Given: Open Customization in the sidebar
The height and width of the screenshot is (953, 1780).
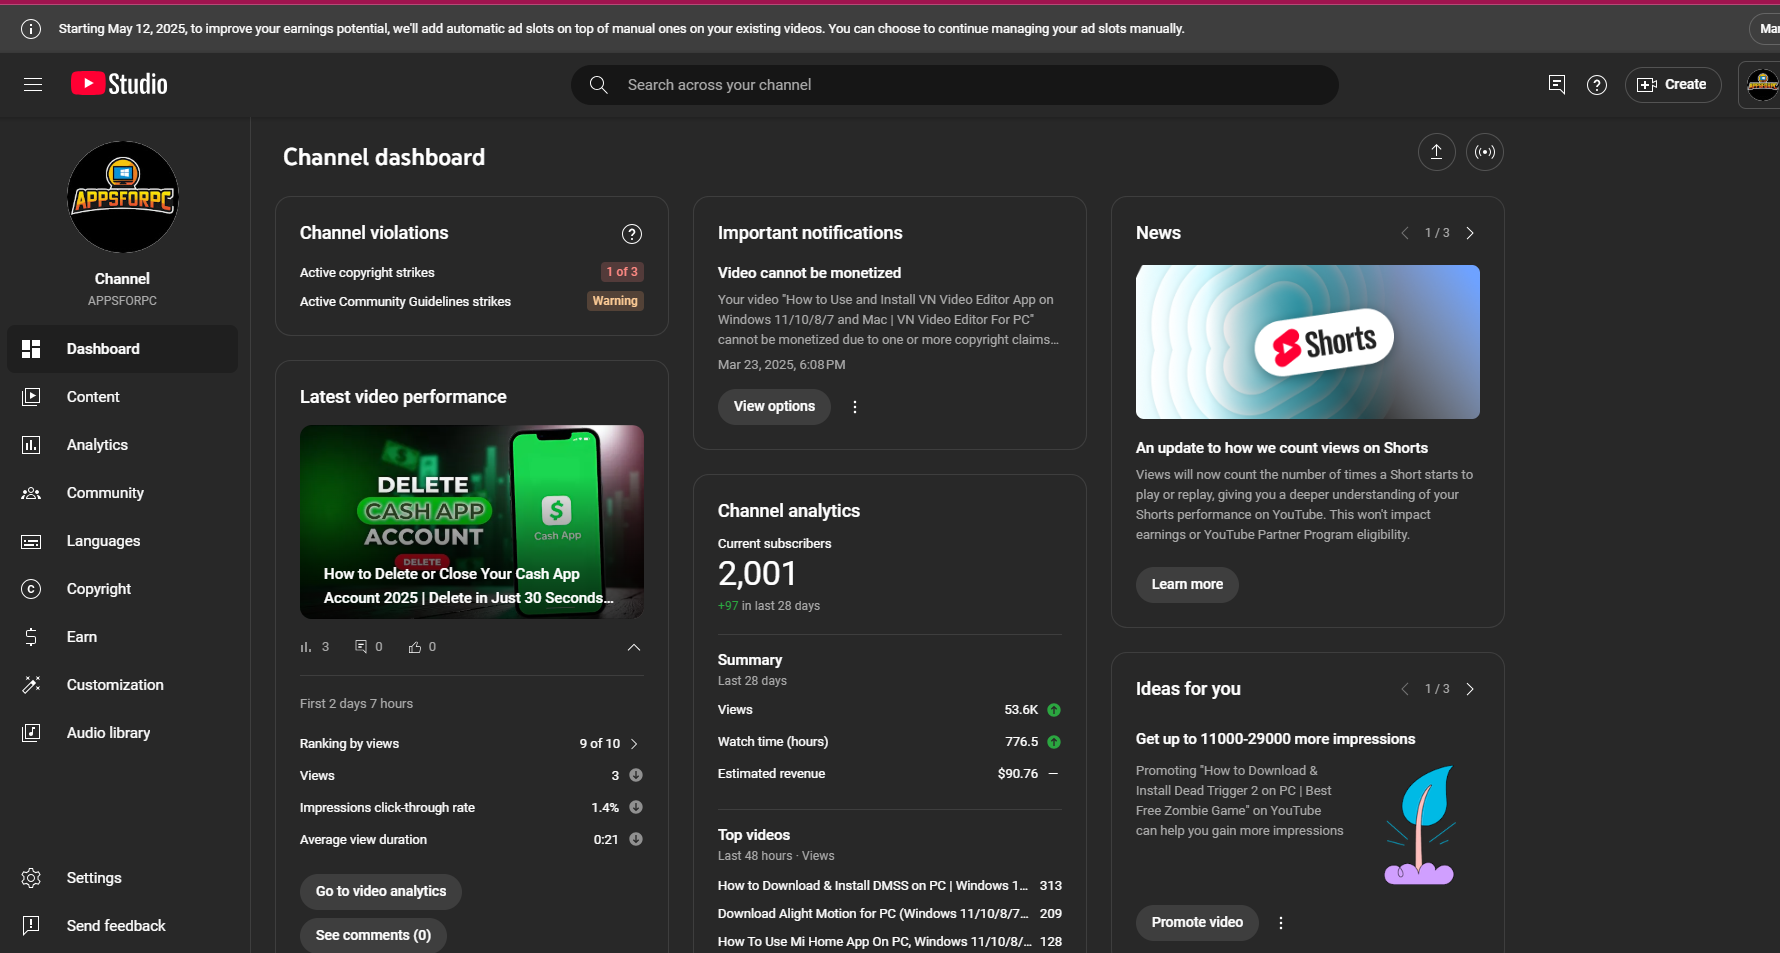Looking at the screenshot, I should [122, 685].
